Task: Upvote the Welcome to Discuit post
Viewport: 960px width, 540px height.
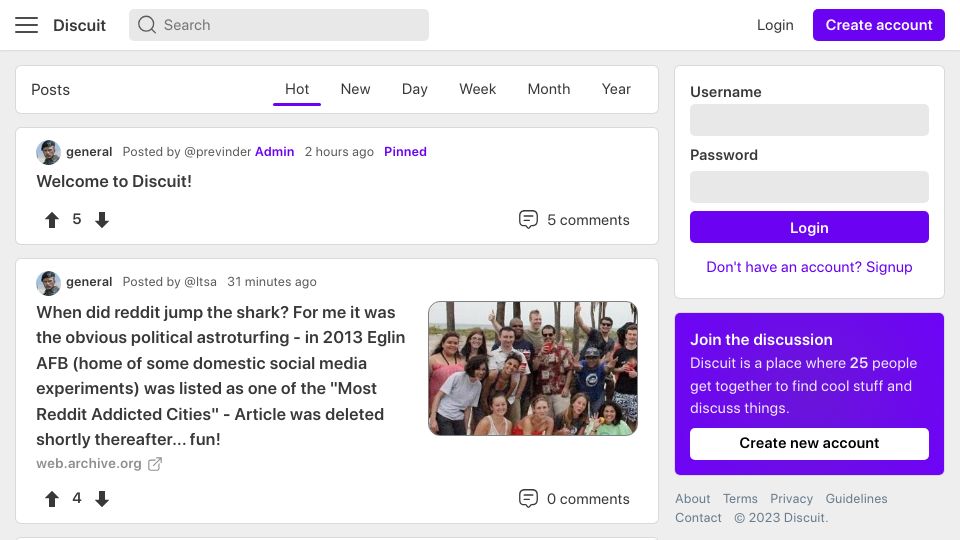Action: [52, 220]
